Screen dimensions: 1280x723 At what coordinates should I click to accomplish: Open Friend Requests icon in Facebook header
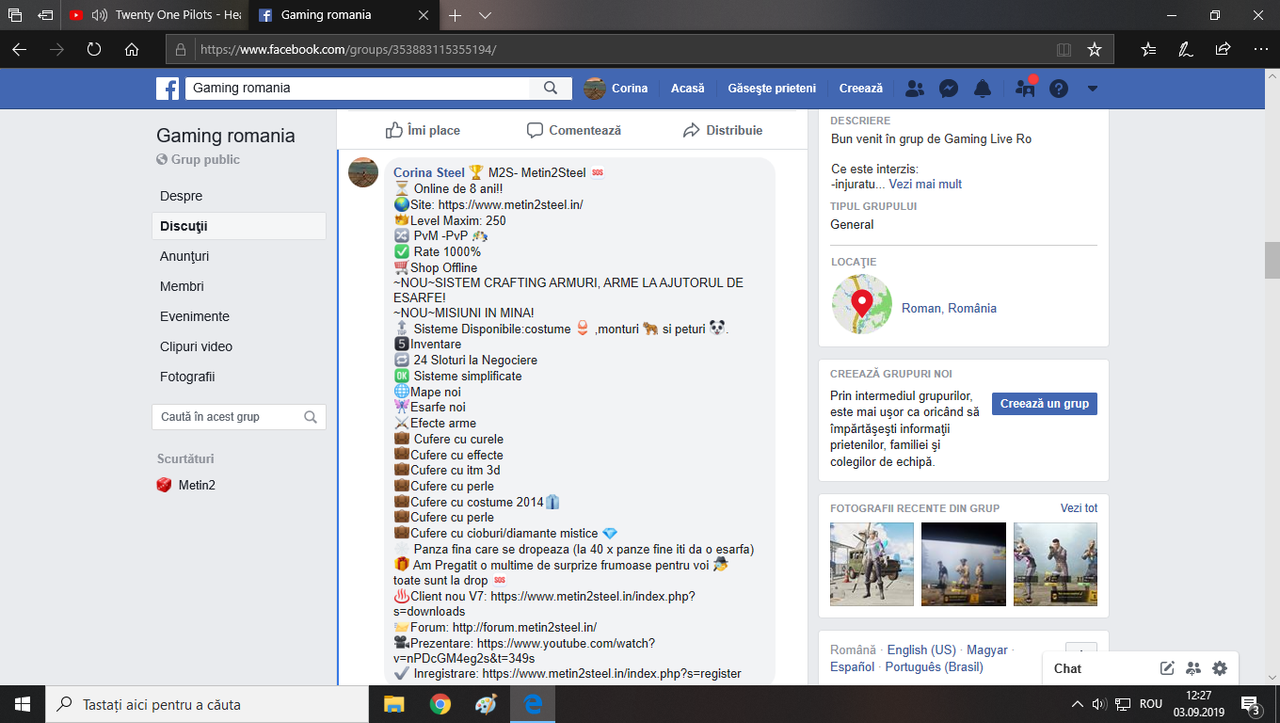tap(914, 88)
